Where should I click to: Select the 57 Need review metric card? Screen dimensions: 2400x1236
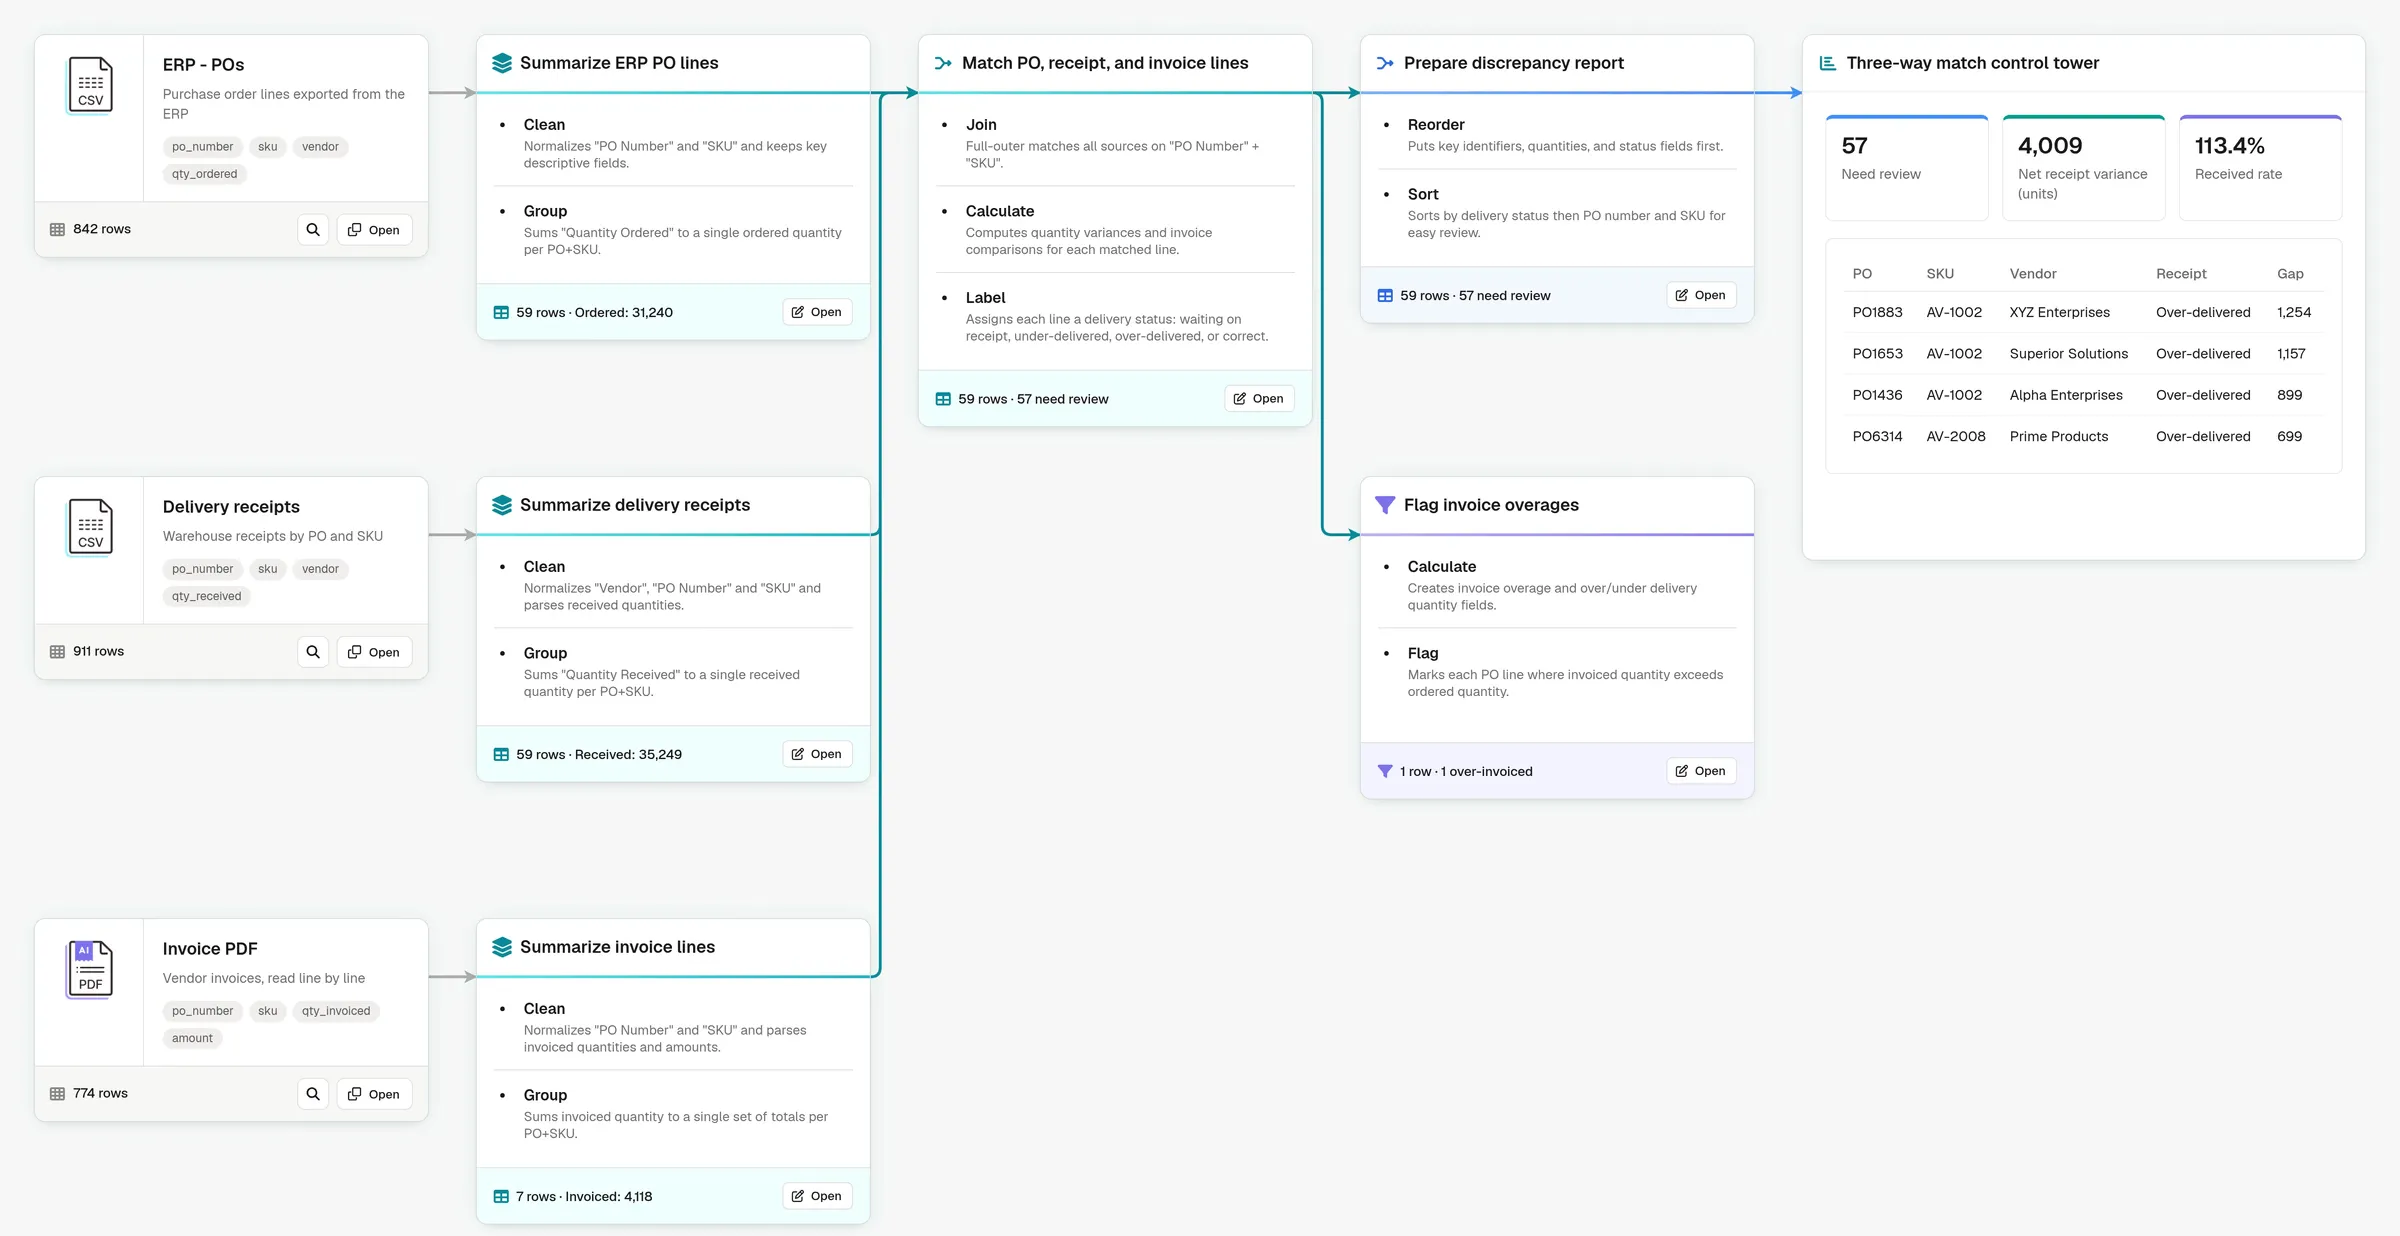point(1906,167)
